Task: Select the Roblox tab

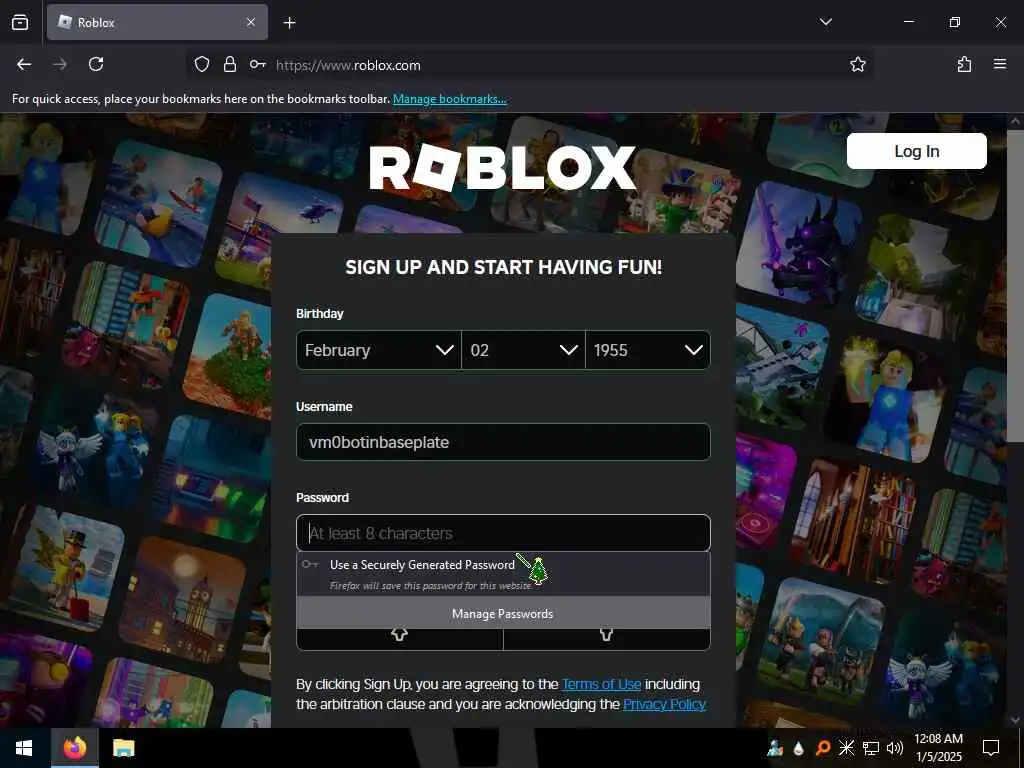Action: 157,22
